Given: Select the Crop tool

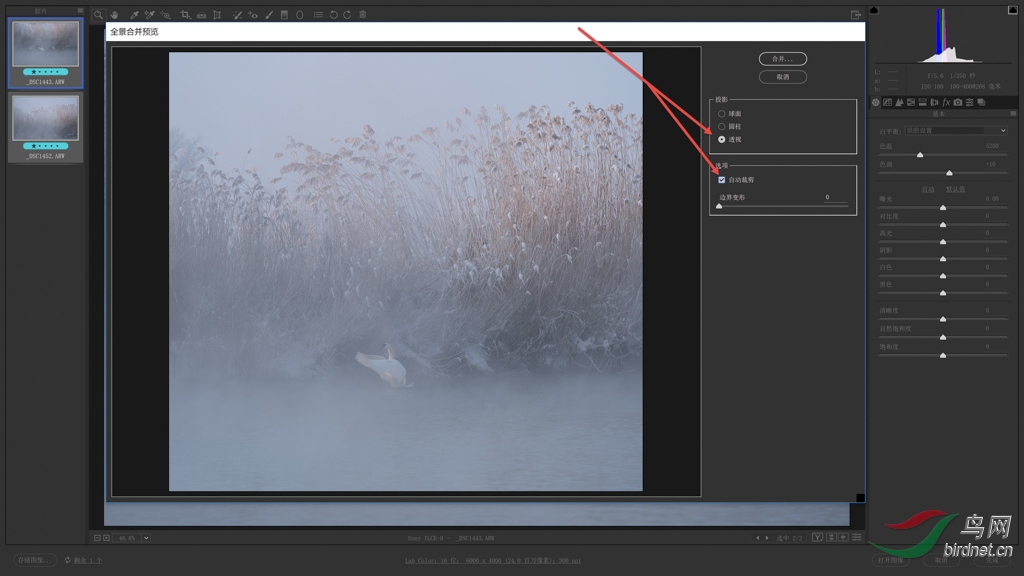Looking at the screenshot, I should pyautogui.click(x=185, y=15).
